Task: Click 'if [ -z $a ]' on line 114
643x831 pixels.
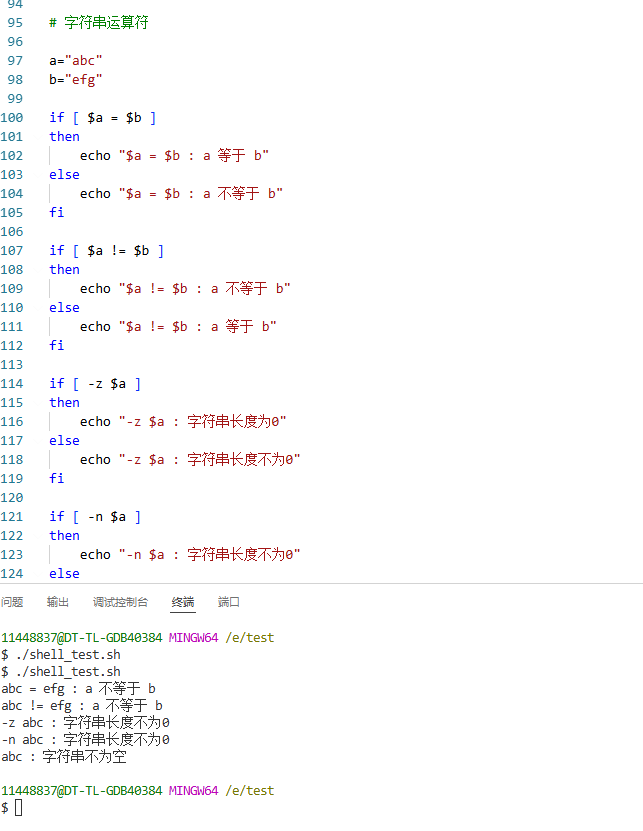Action: [x=95, y=384]
